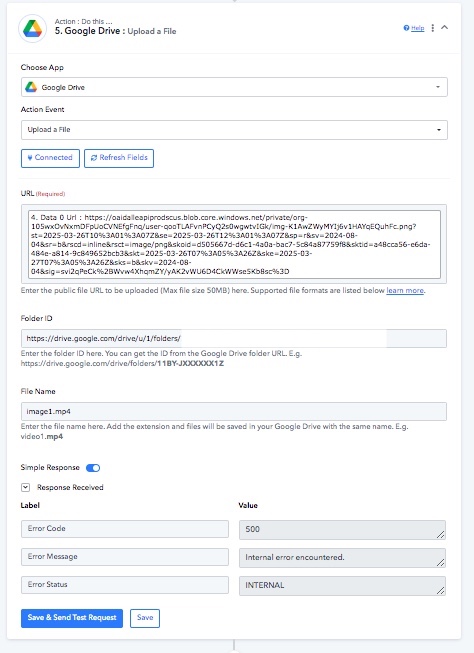This screenshot has width=474, height=653.
Task: Click the Folder ID input field
Action: pos(234,339)
